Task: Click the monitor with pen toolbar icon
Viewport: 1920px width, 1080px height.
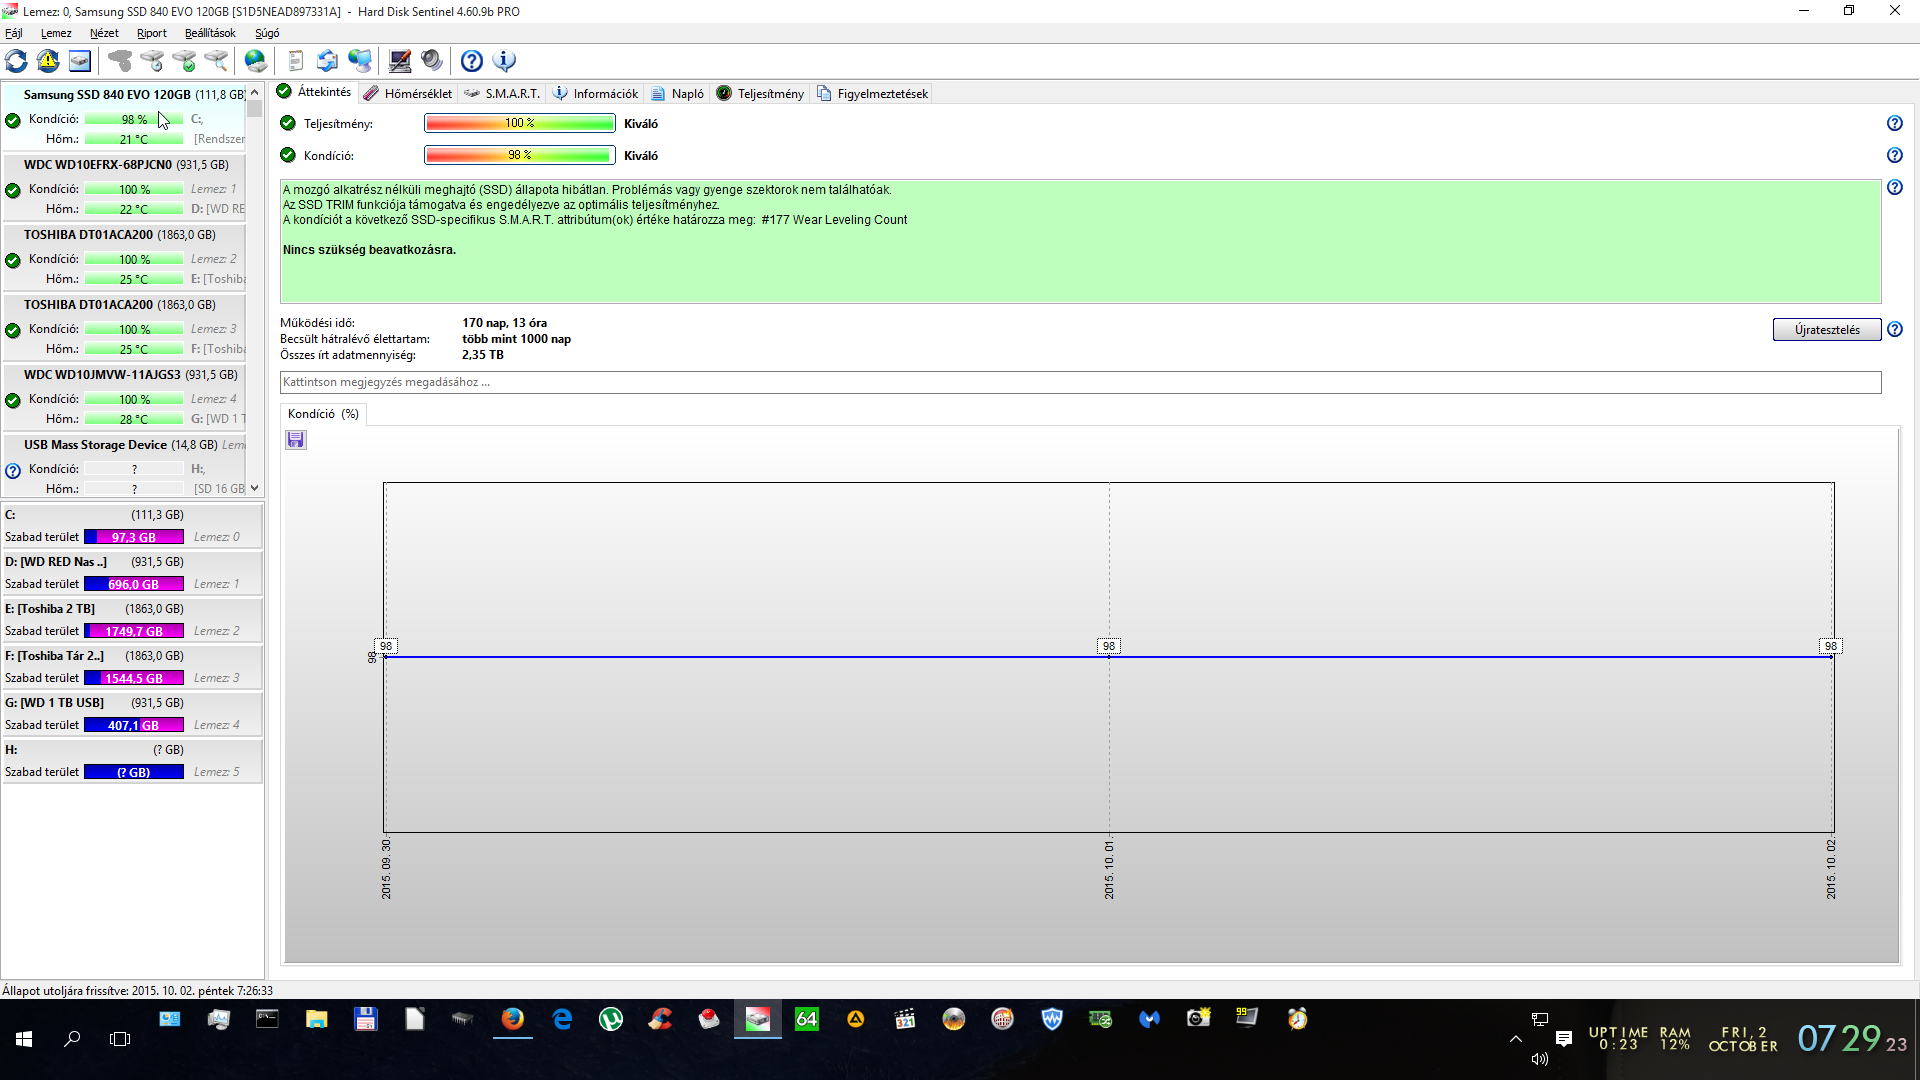Action: [400, 61]
